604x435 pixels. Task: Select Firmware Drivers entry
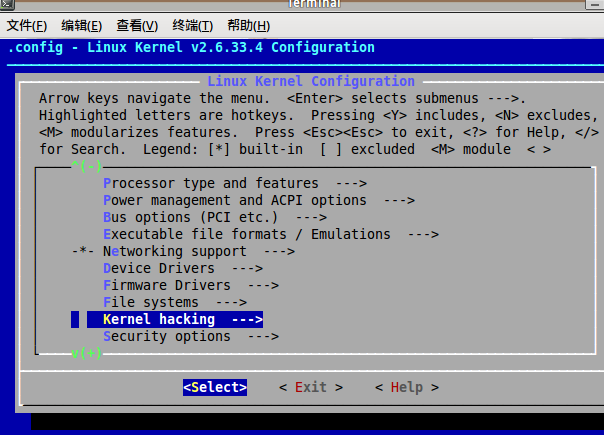[191, 286]
